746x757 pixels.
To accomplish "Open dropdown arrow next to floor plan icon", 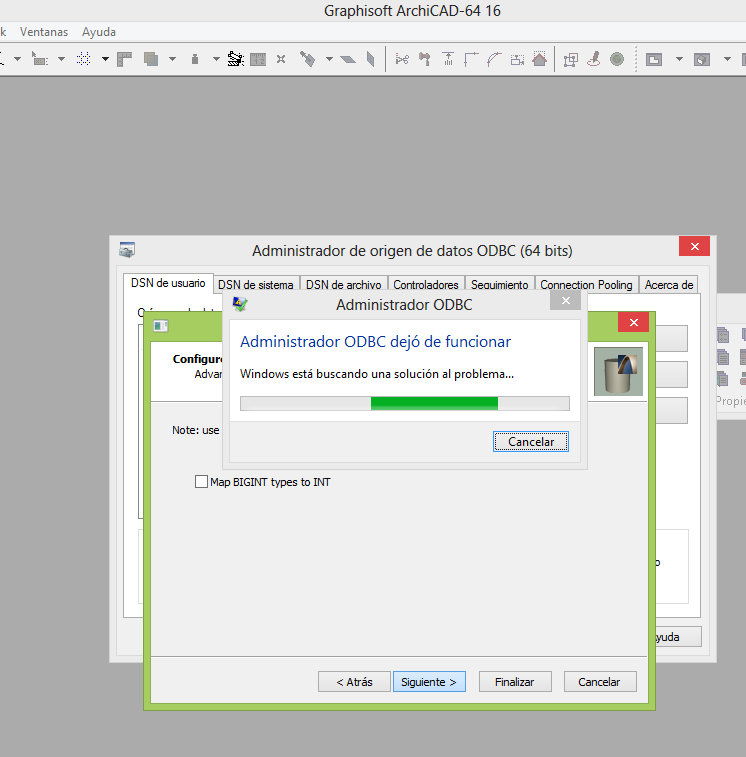I will pos(679,59).
